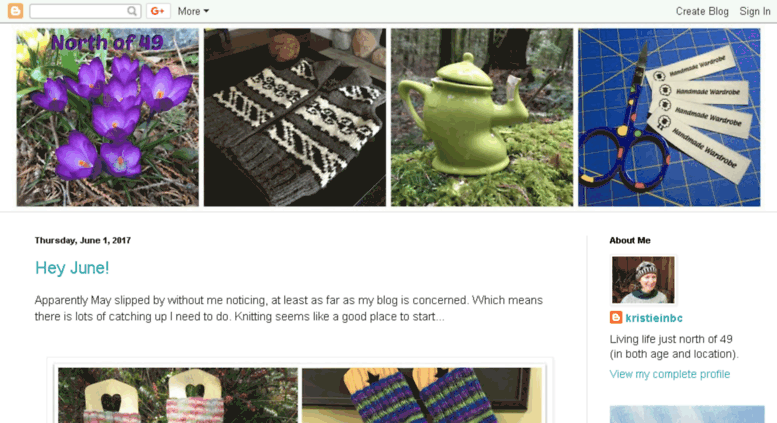Click Sign In in the top bar
Viewport: 777px width, 423px height.
pos(755,11)
